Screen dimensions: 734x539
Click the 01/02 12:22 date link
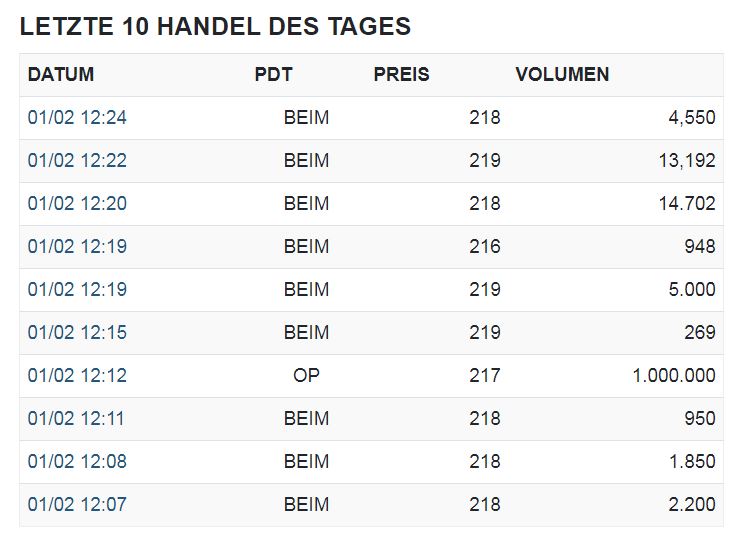click(77, 161)
